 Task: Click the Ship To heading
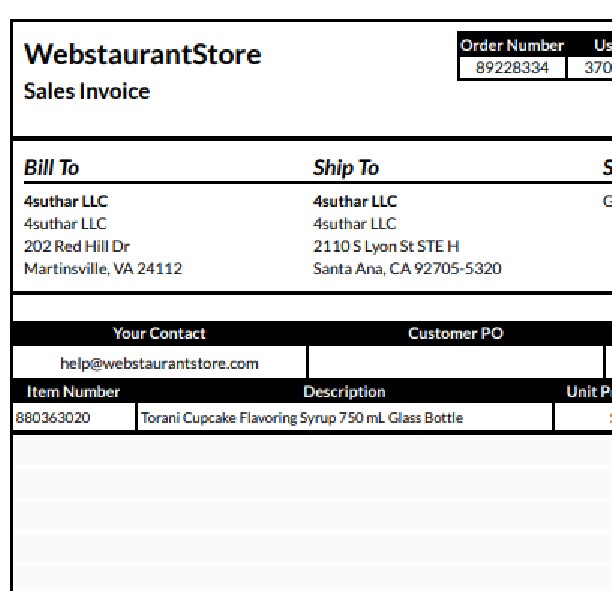click(x=346, y=168)
